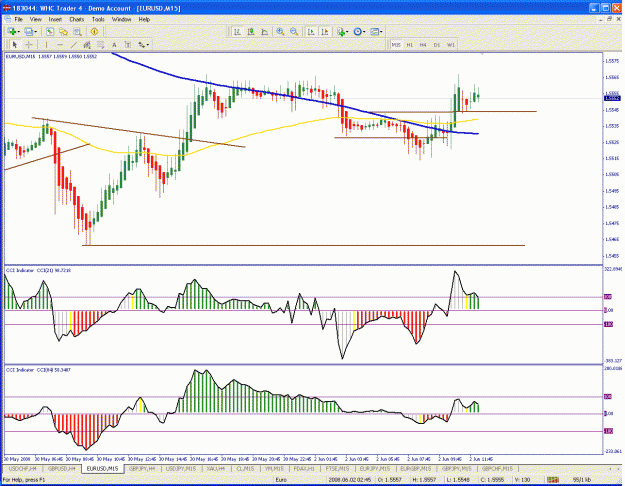Switch to the USDJPY,M15 chart tab

click(181, 468)
